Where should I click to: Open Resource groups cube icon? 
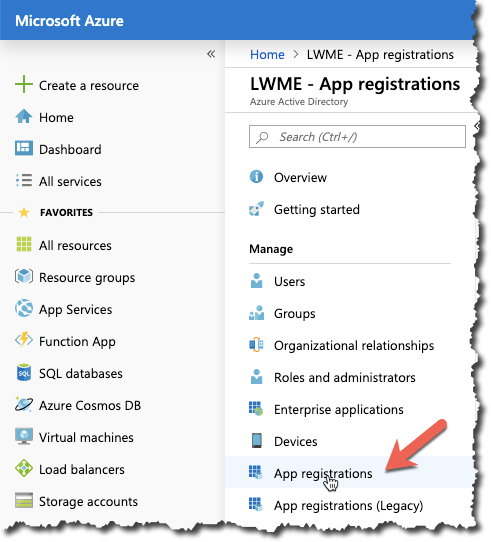pos(24,276)
